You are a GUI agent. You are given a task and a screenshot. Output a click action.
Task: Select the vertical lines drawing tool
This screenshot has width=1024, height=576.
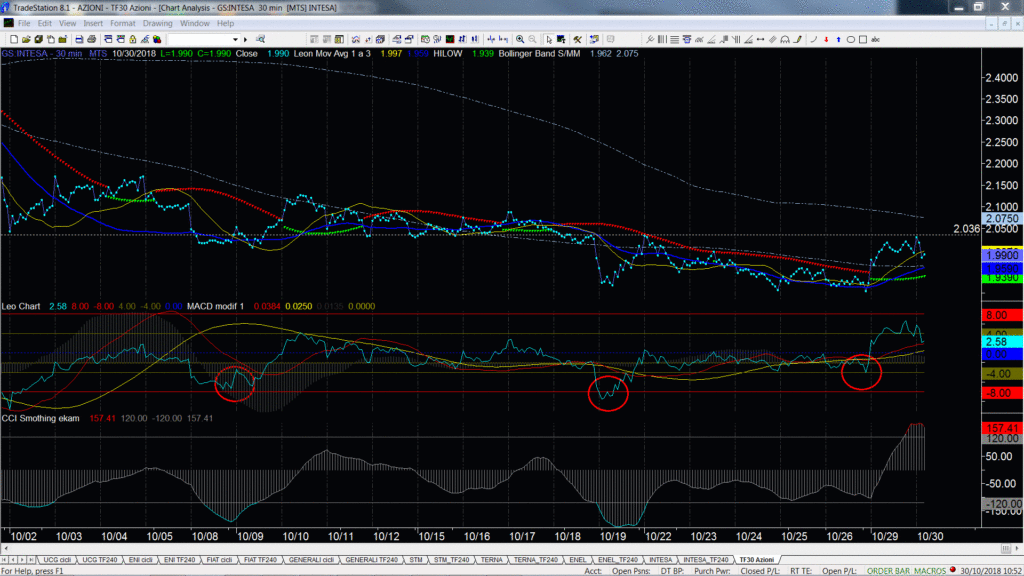click(662, 39)
